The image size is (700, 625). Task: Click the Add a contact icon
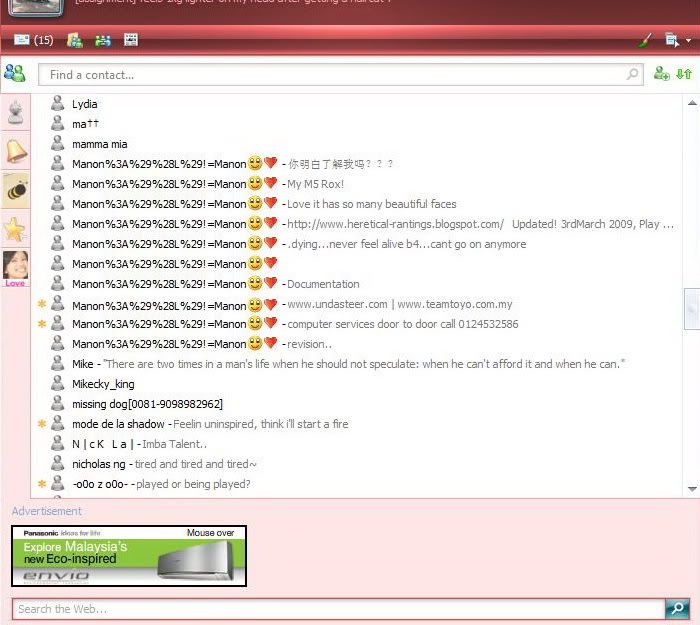661,74
